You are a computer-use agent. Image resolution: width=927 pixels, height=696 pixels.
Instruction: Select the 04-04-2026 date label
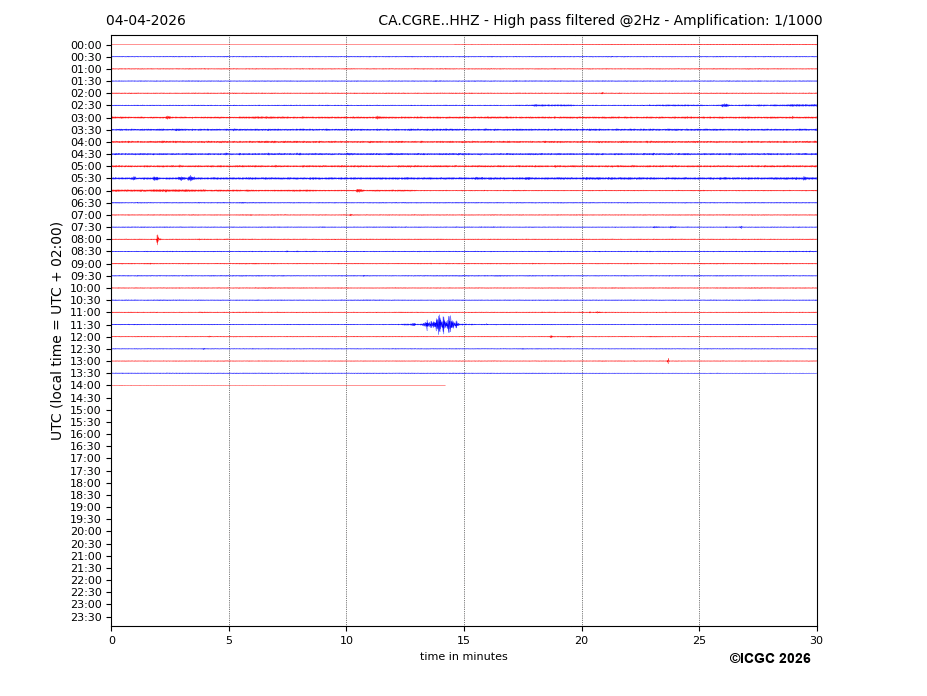click(146, 21)
